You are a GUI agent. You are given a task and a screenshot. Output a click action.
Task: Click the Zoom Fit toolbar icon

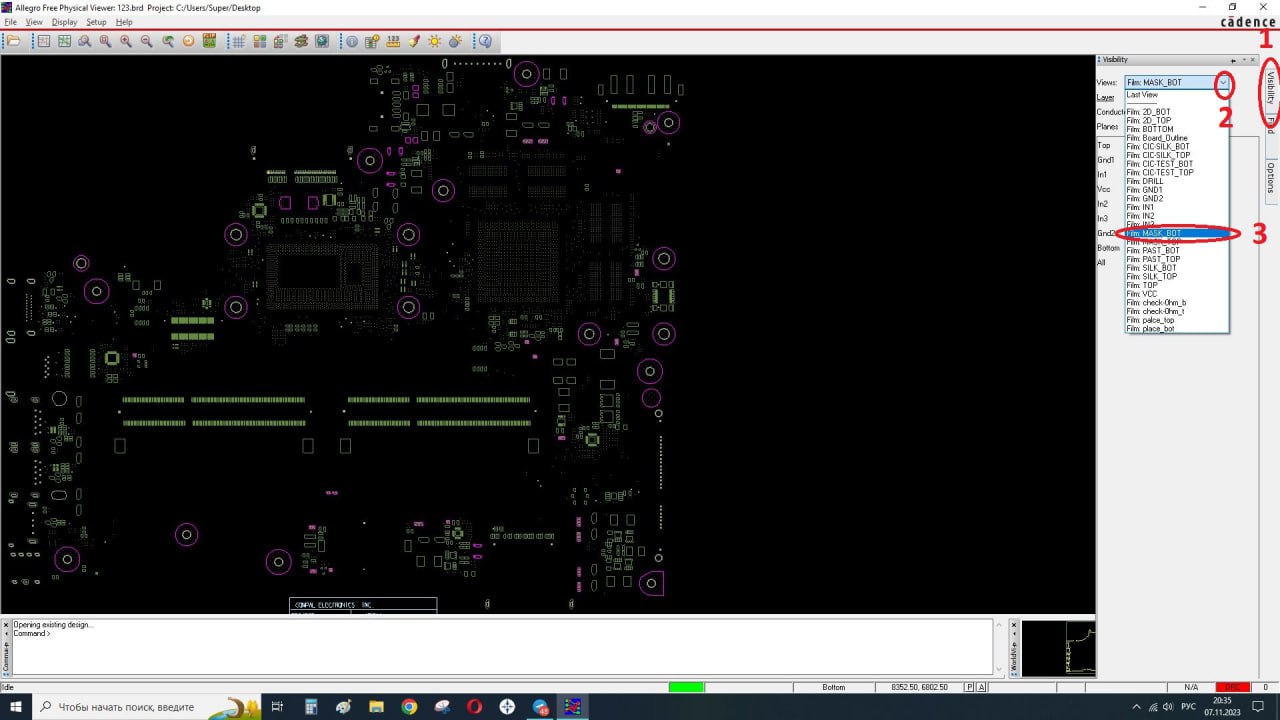tap(105, 41)
